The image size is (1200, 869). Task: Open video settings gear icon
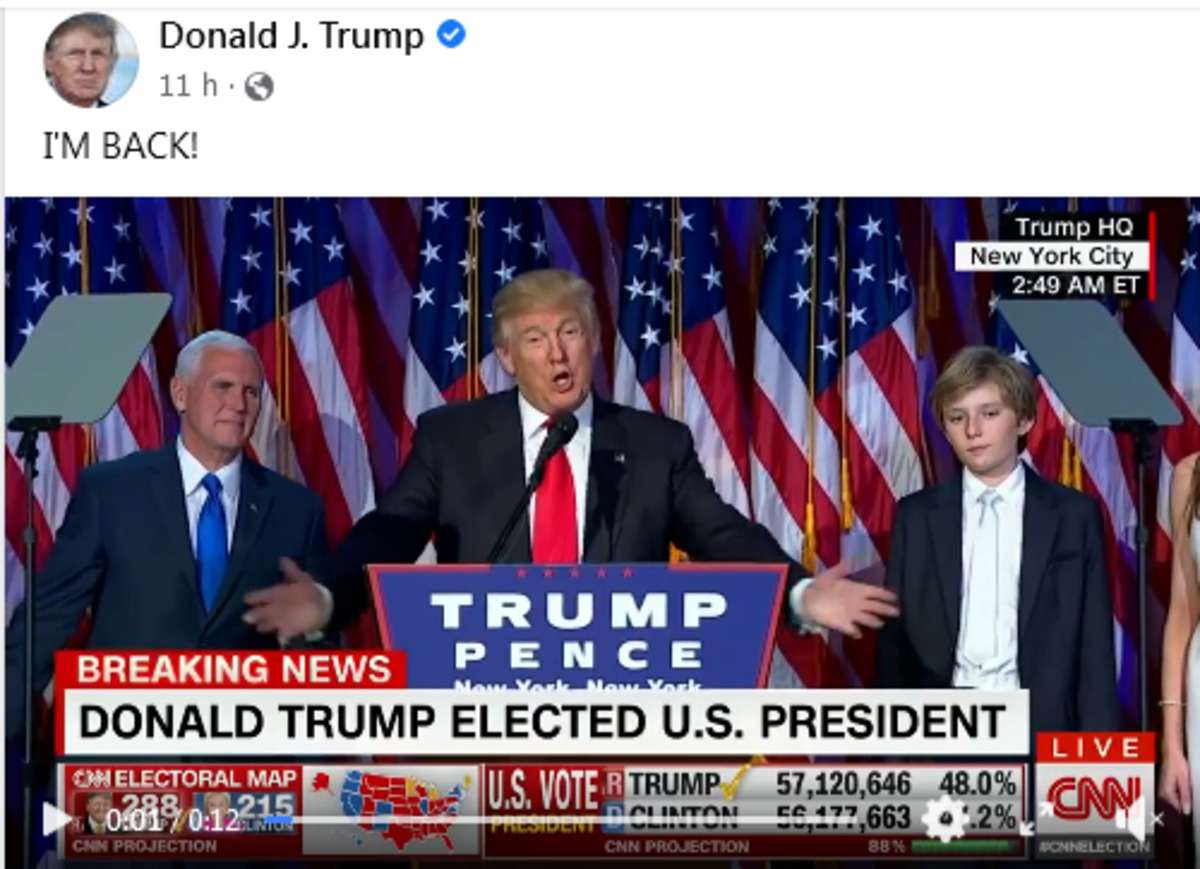click(945, 819)
